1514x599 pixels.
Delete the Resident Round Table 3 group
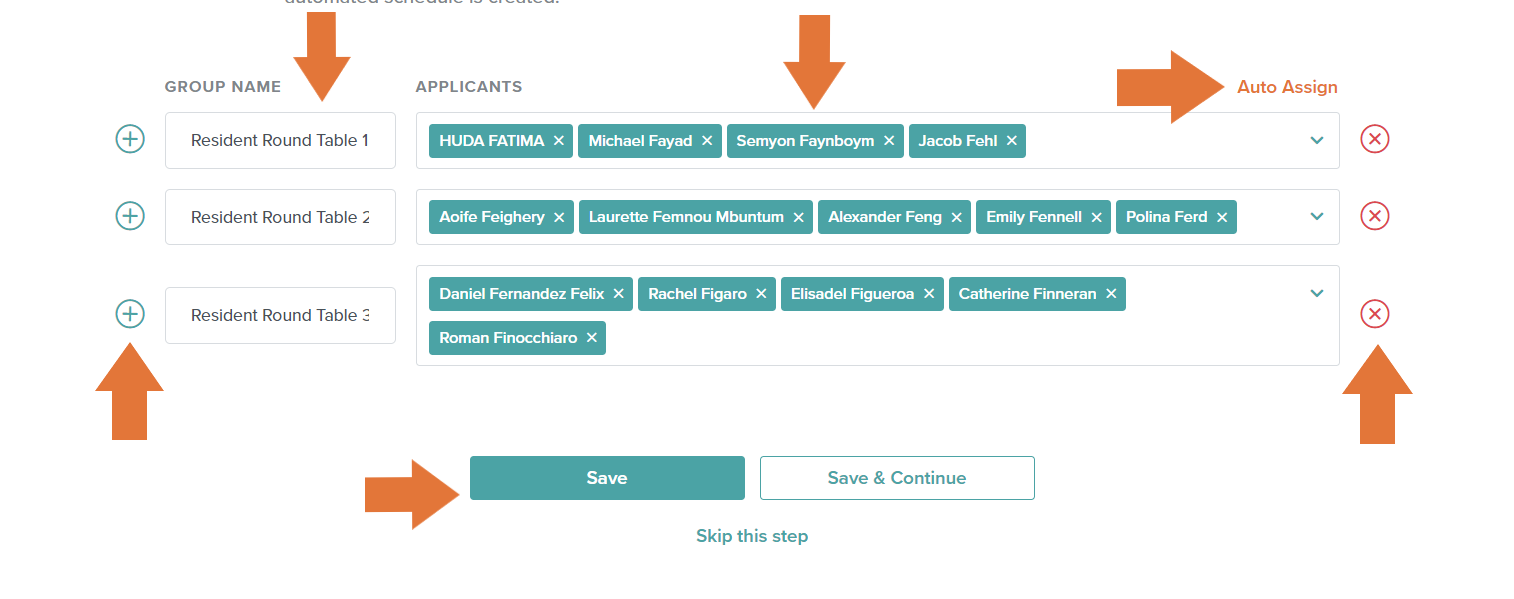tap(1375, 314)
